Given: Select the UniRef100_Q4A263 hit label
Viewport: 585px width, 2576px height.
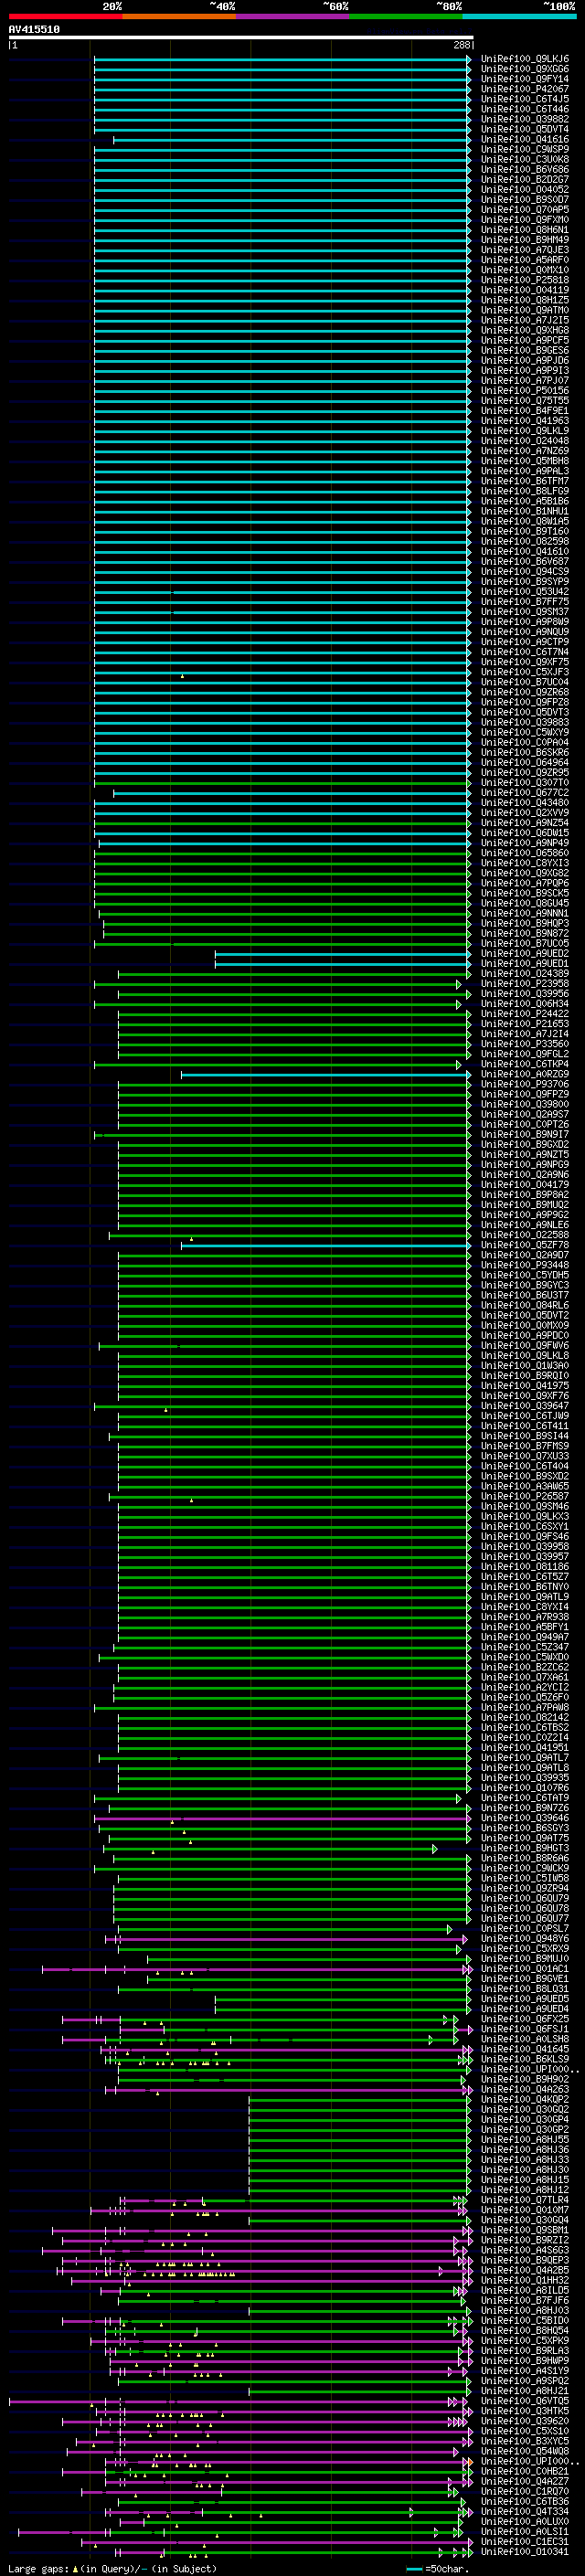Looking at the screenshot, I should pyautogui.click(x=525, y=2089).
